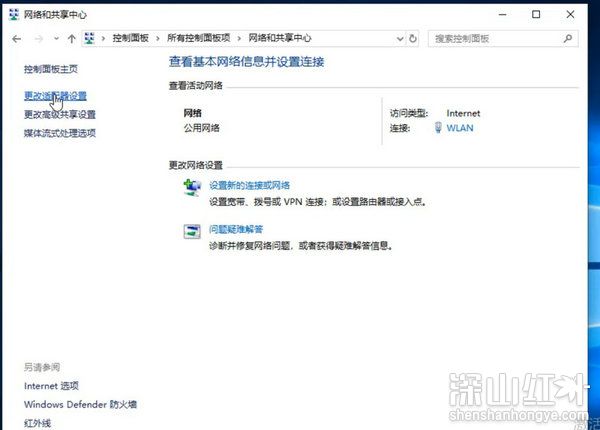The height and width of the screenshot is (430, 600).
Task: Click the window title icon
Action: (x=14, y=15)
